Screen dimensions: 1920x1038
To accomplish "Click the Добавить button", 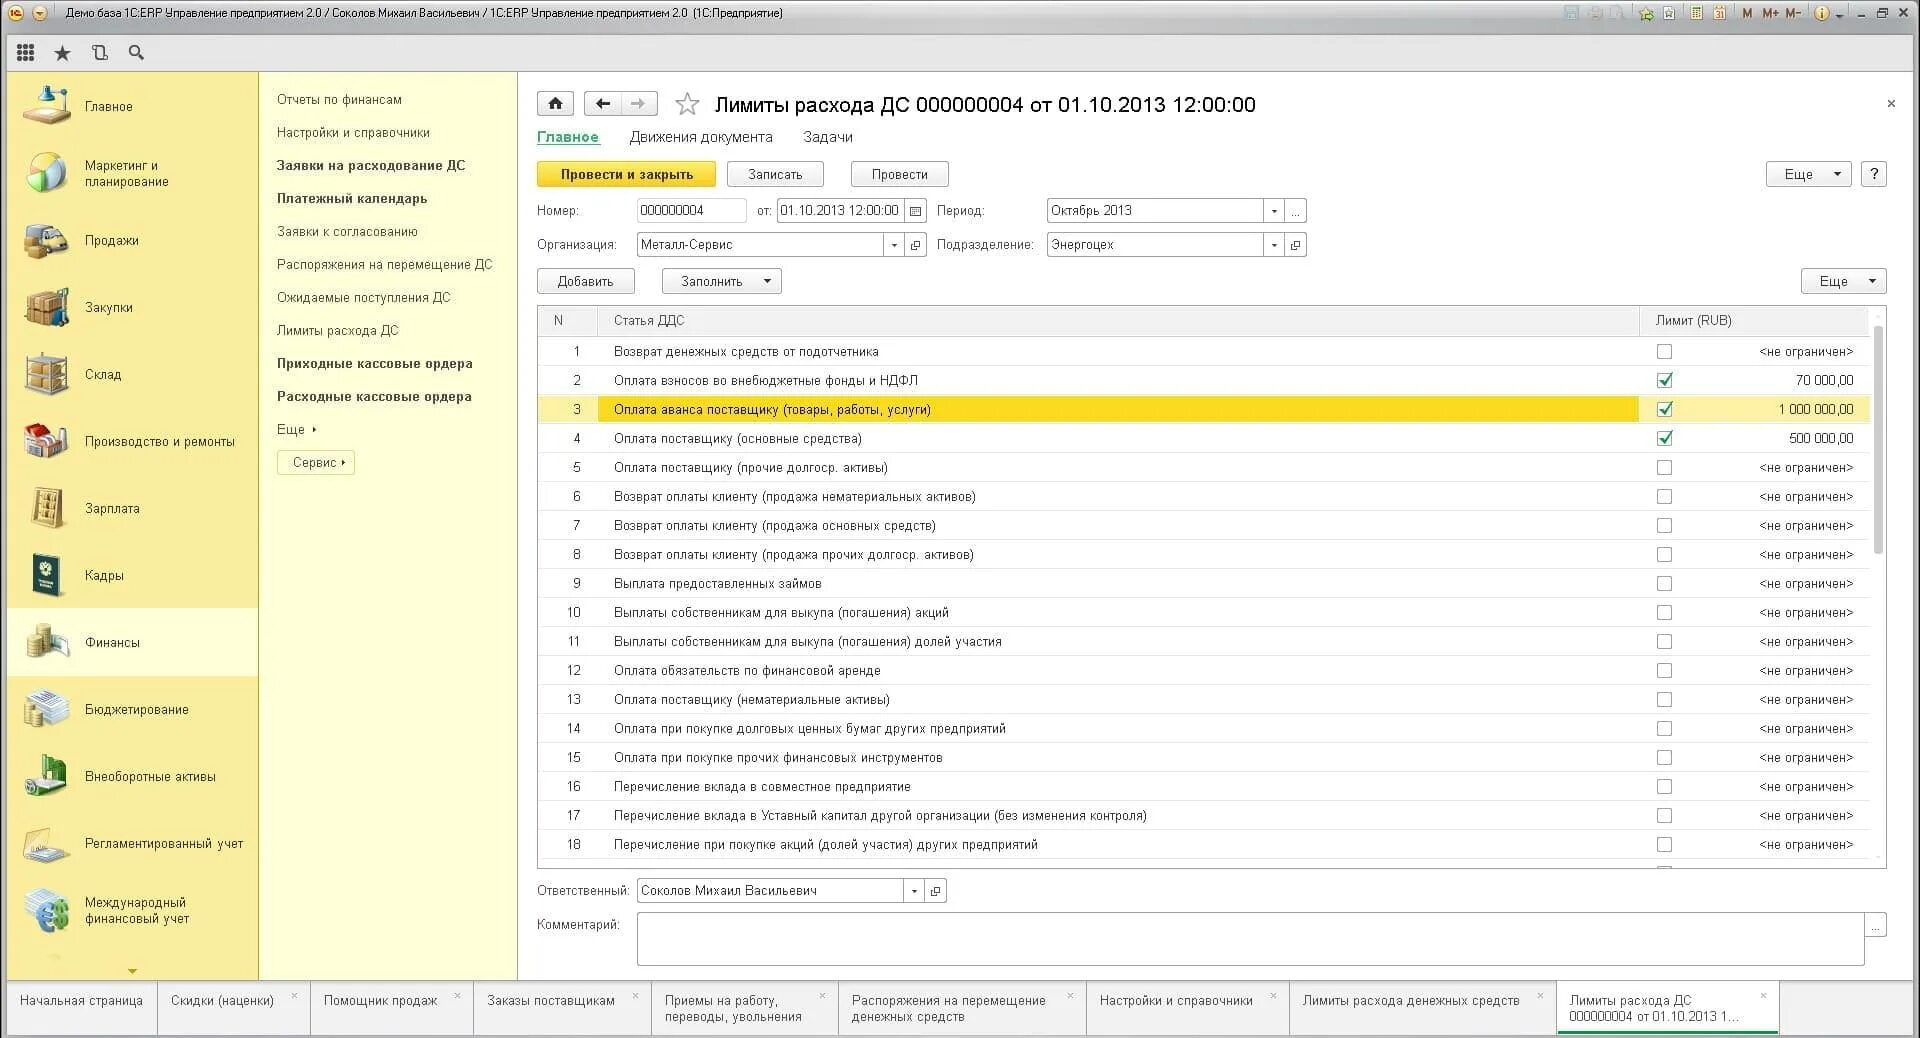I will pyautogui.click(x=585, y=281).
